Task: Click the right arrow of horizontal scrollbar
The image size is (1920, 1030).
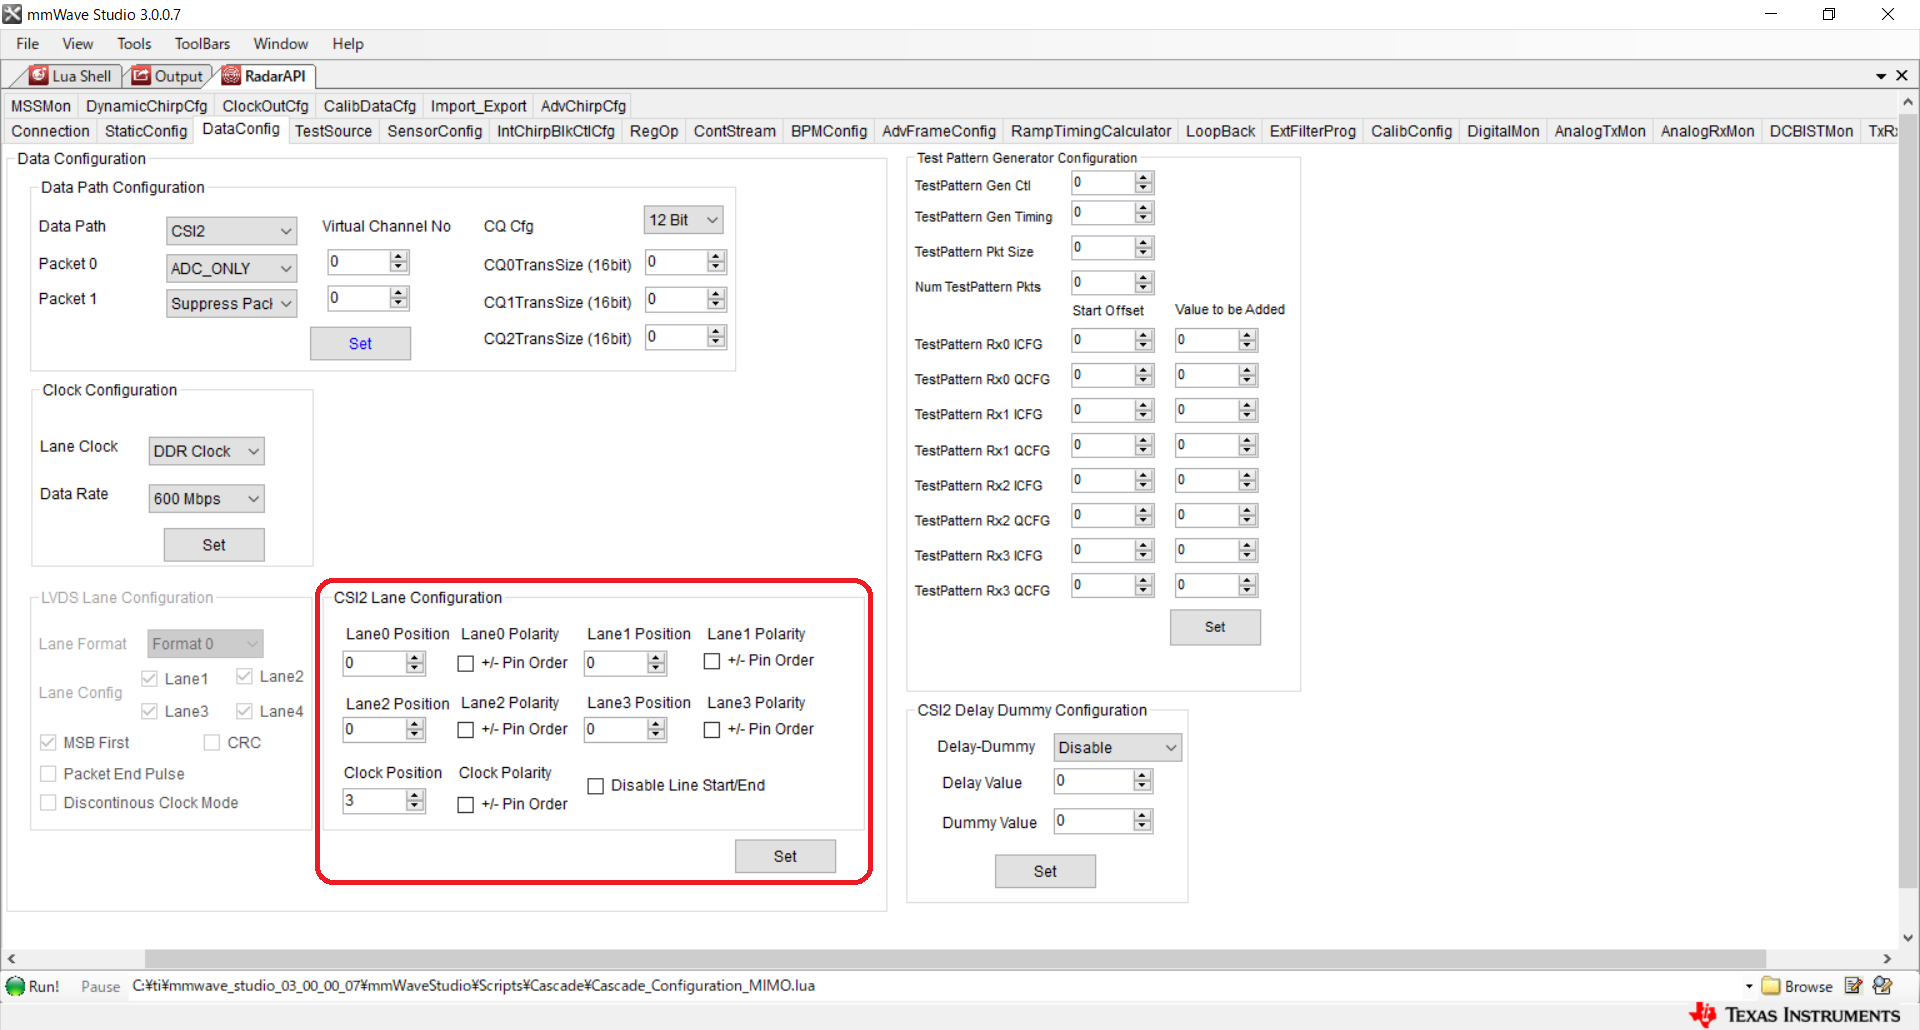Action: click(x=1887, y=958)
